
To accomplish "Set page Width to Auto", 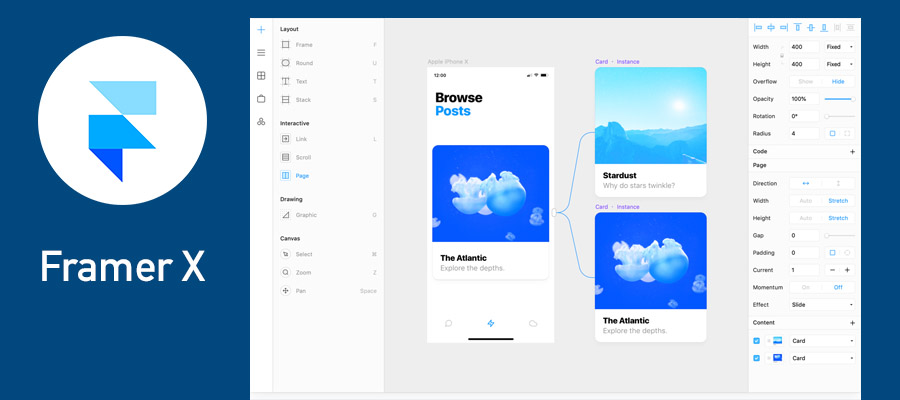I will (805, 201).
